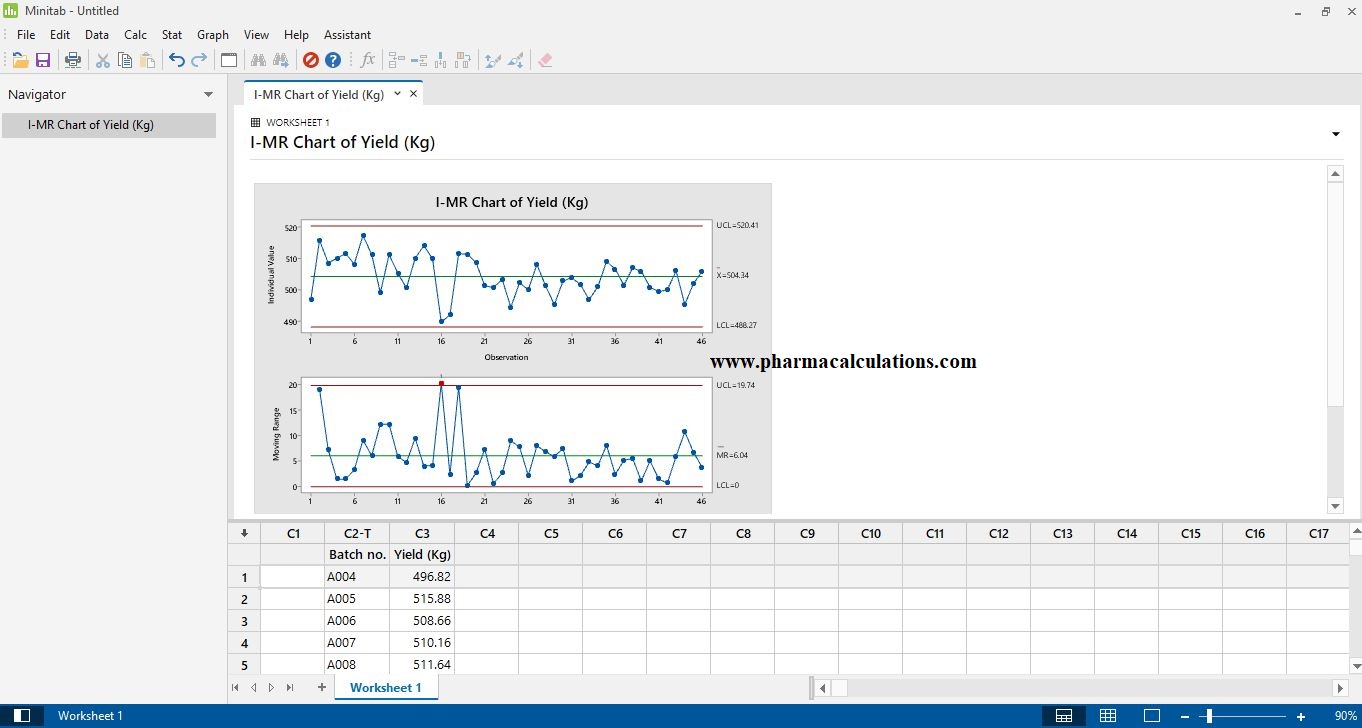The height and width of the screenshot is (728, 1362).
Task: Open Help via the blue question mark icon
Action: 333,60
